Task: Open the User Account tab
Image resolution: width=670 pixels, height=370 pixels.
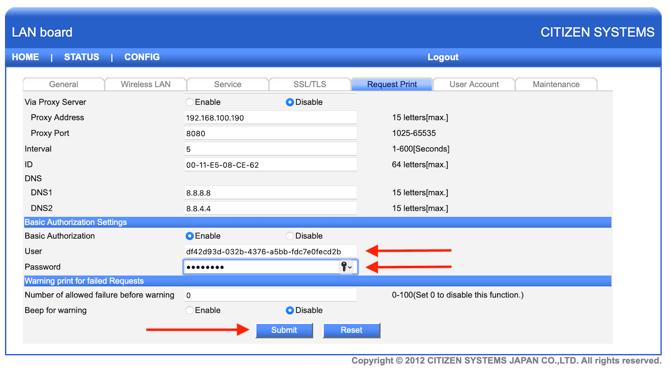Action: (x=474, y=84)
